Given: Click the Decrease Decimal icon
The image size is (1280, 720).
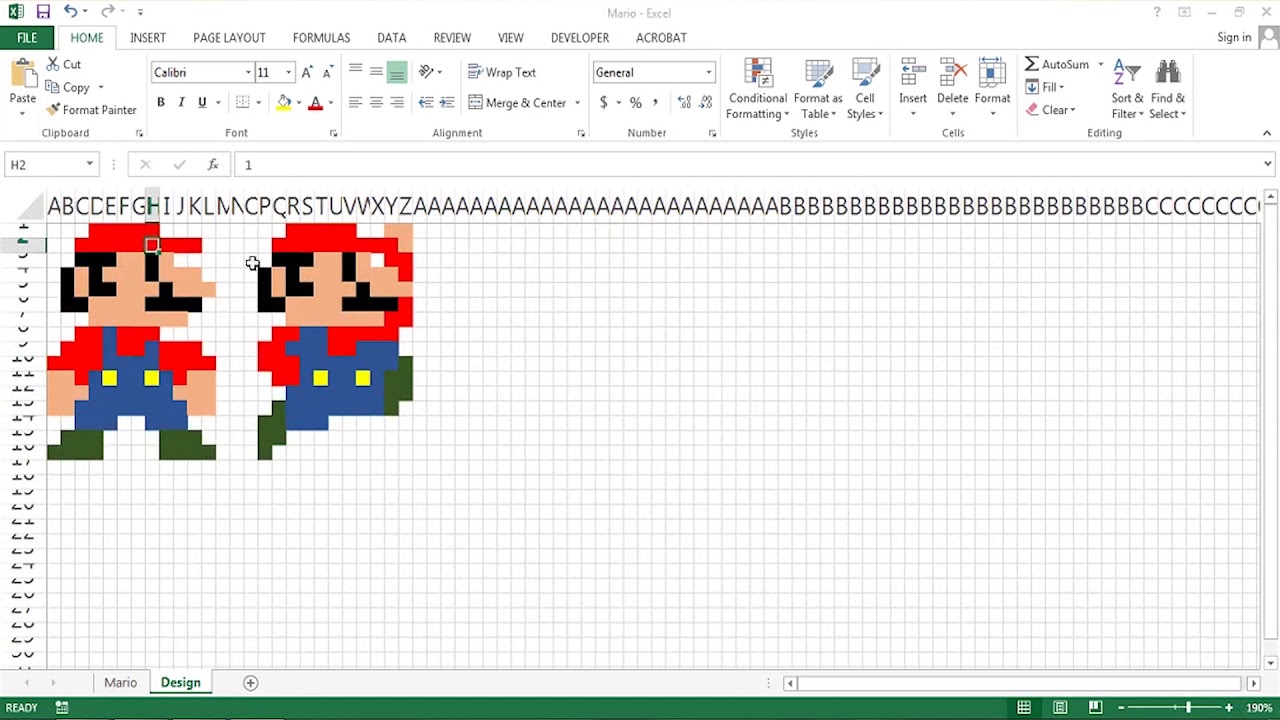Looking at the screenshot, I should click(706, 102).
